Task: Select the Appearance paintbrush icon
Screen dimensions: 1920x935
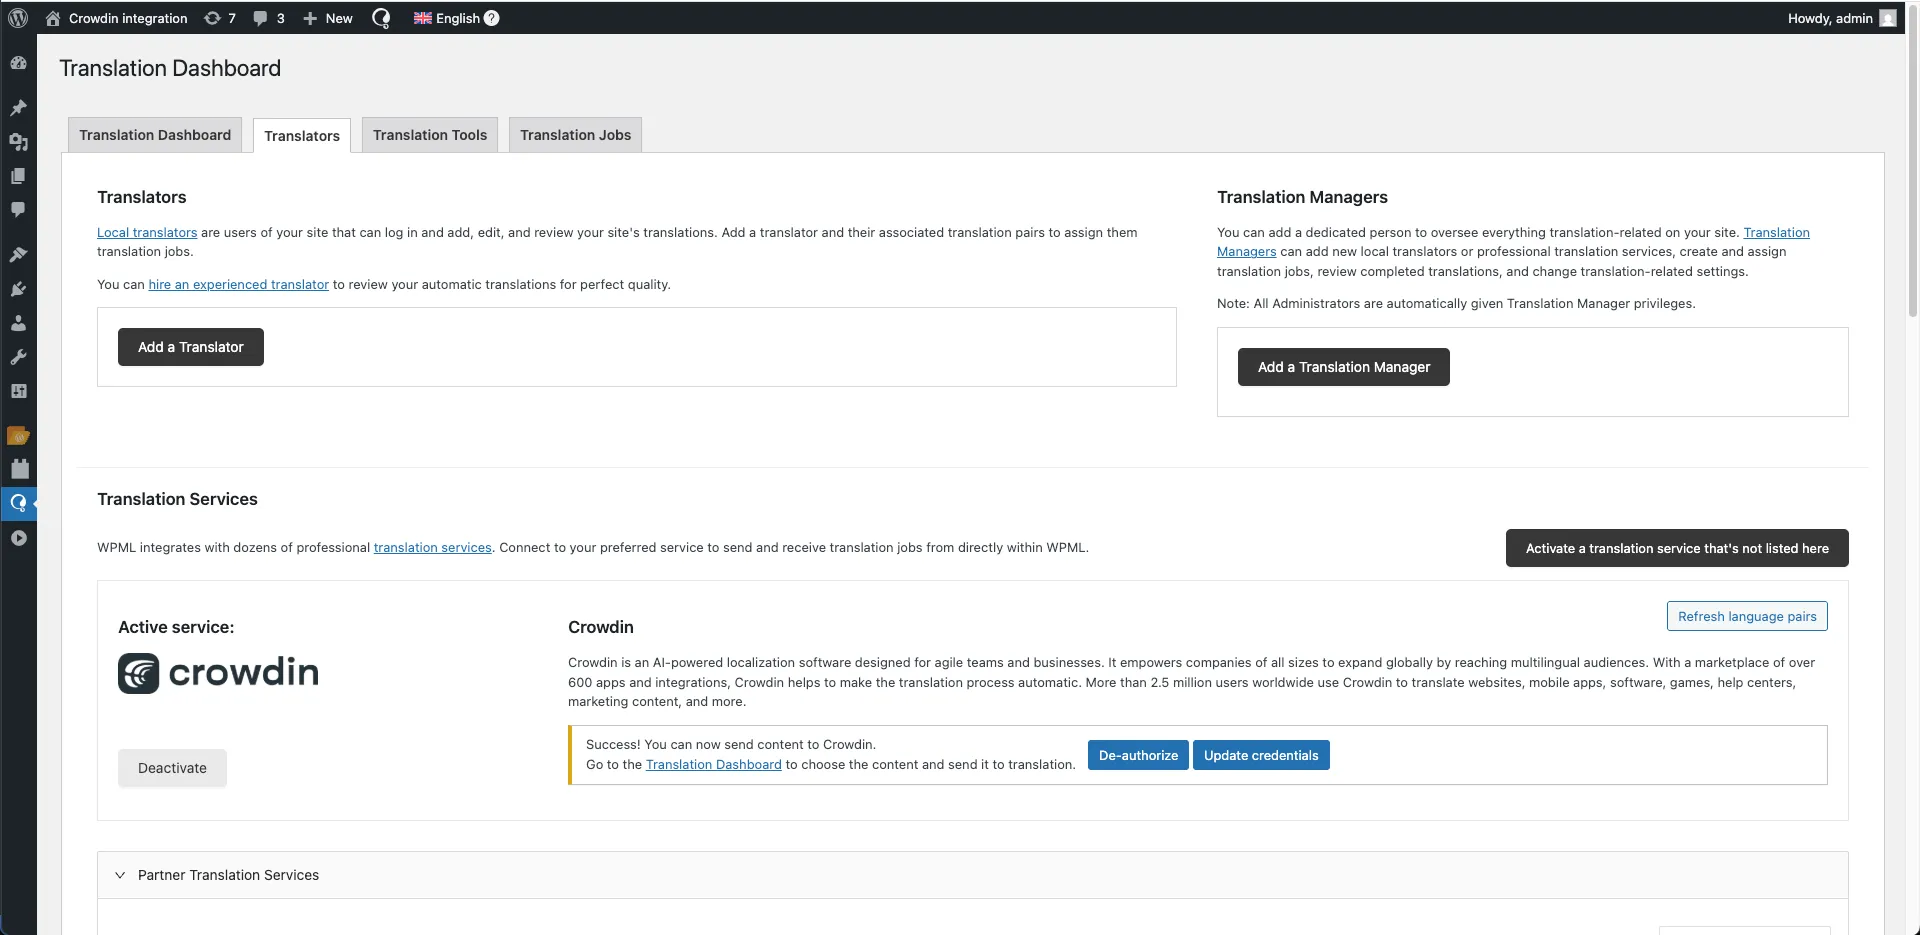Action: point(18,254)
